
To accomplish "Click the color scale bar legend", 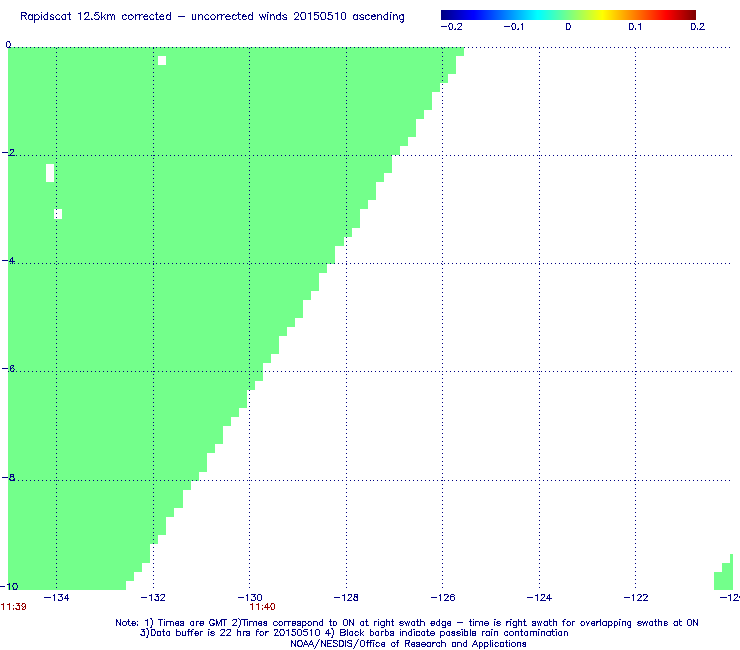I will click(x=568, y=15).
